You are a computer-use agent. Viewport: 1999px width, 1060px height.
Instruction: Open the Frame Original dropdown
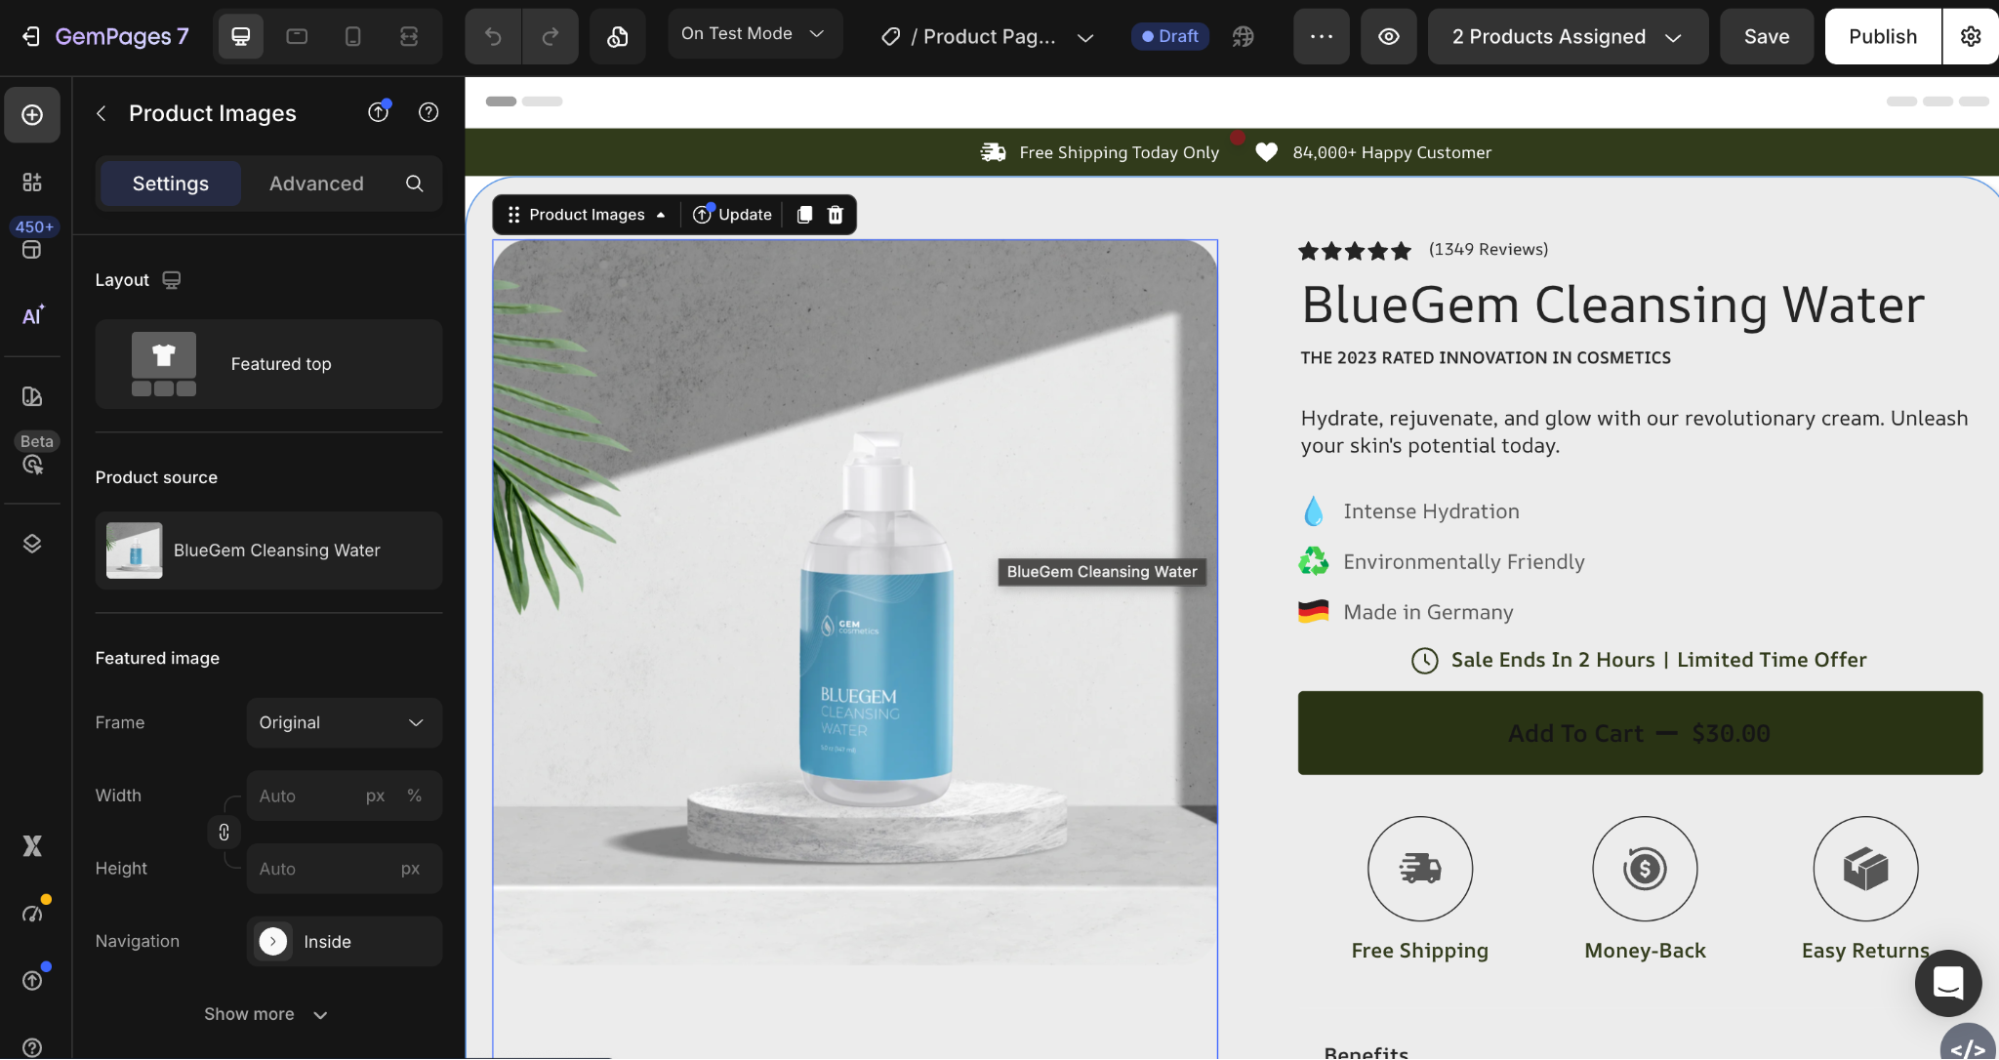pyautogui.click(x=344, y=723)
